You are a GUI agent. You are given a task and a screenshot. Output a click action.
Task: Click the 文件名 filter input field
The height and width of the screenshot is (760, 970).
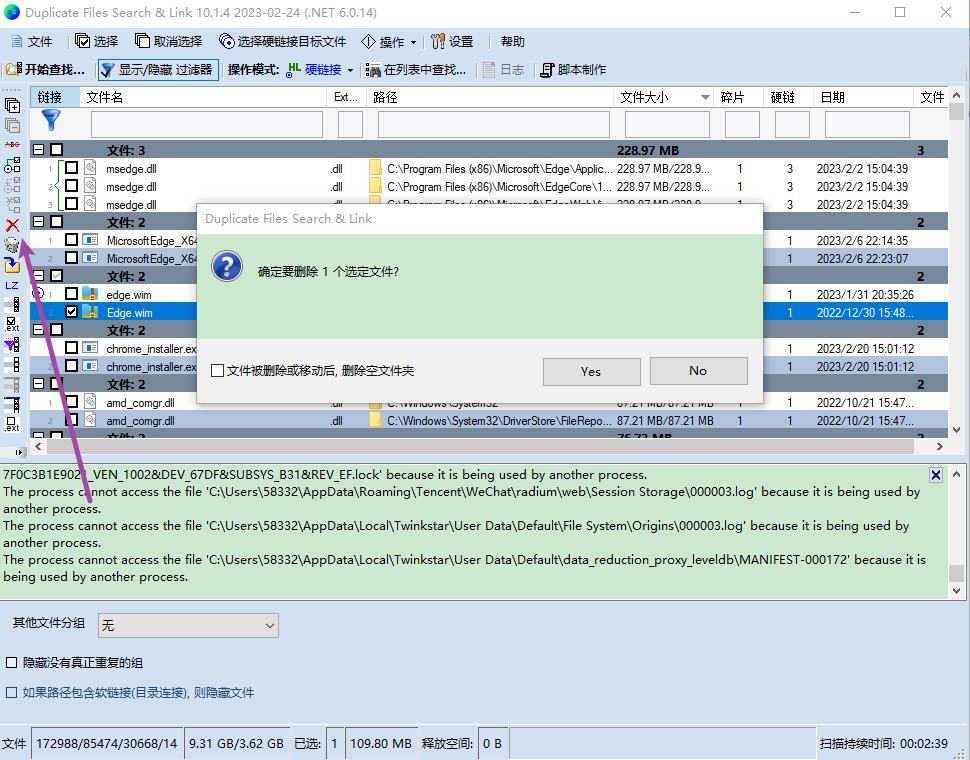[x=207, y=124]
